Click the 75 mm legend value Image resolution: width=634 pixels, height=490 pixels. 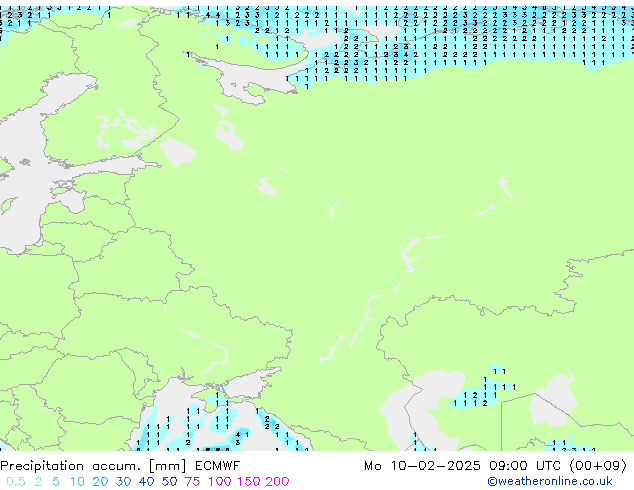[192, 482]
